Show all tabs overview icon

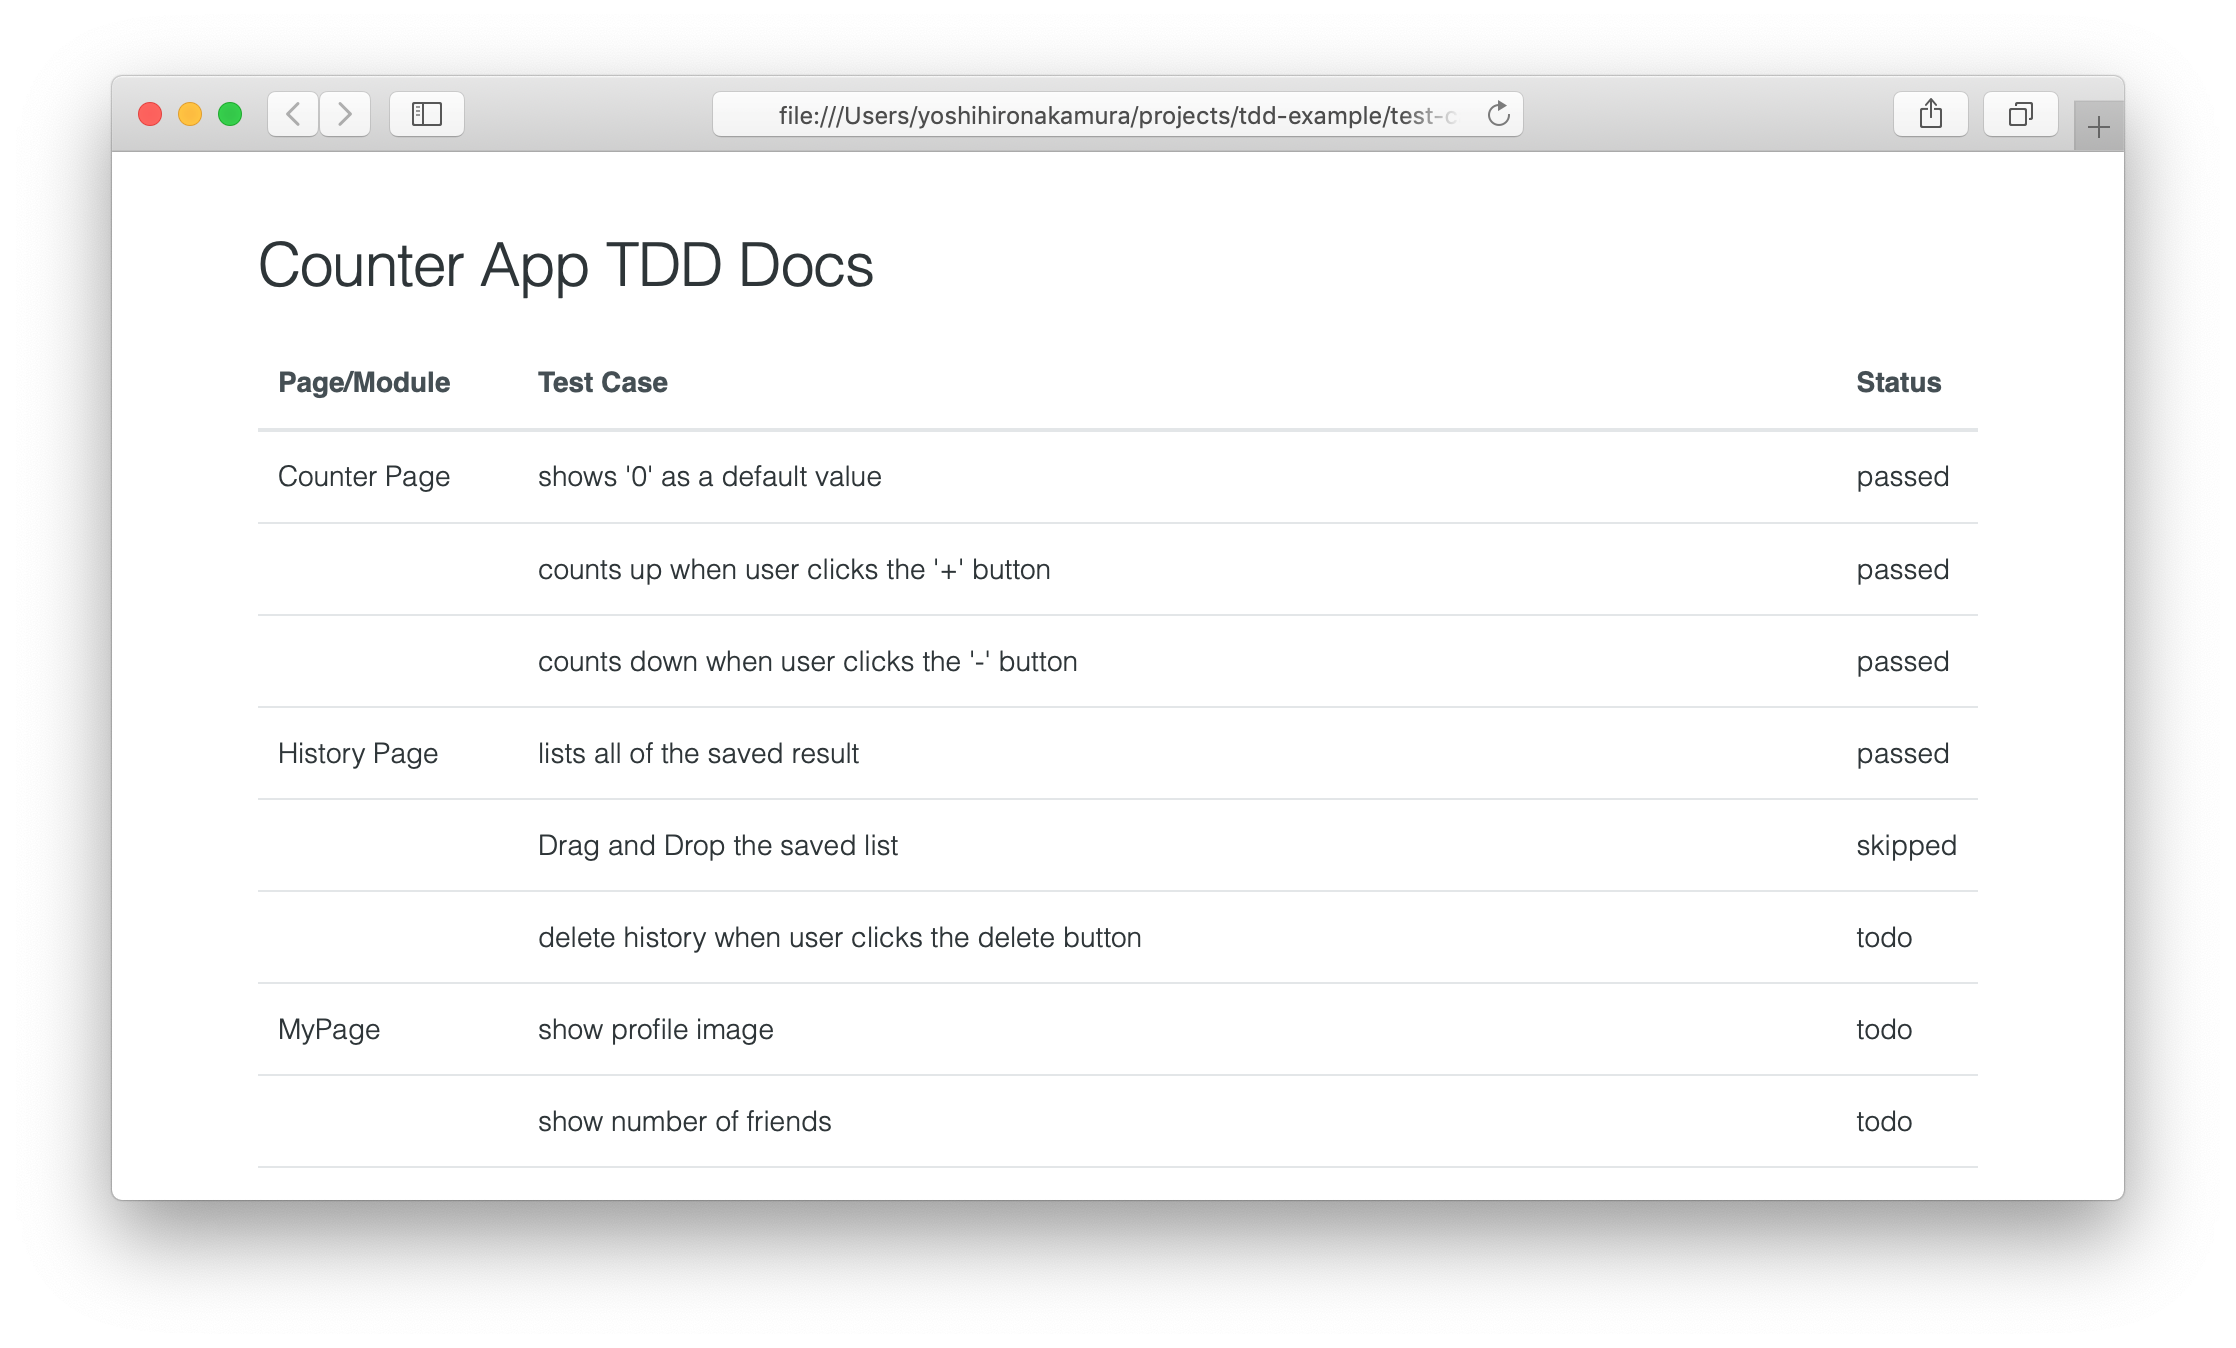click(2020, 114)
